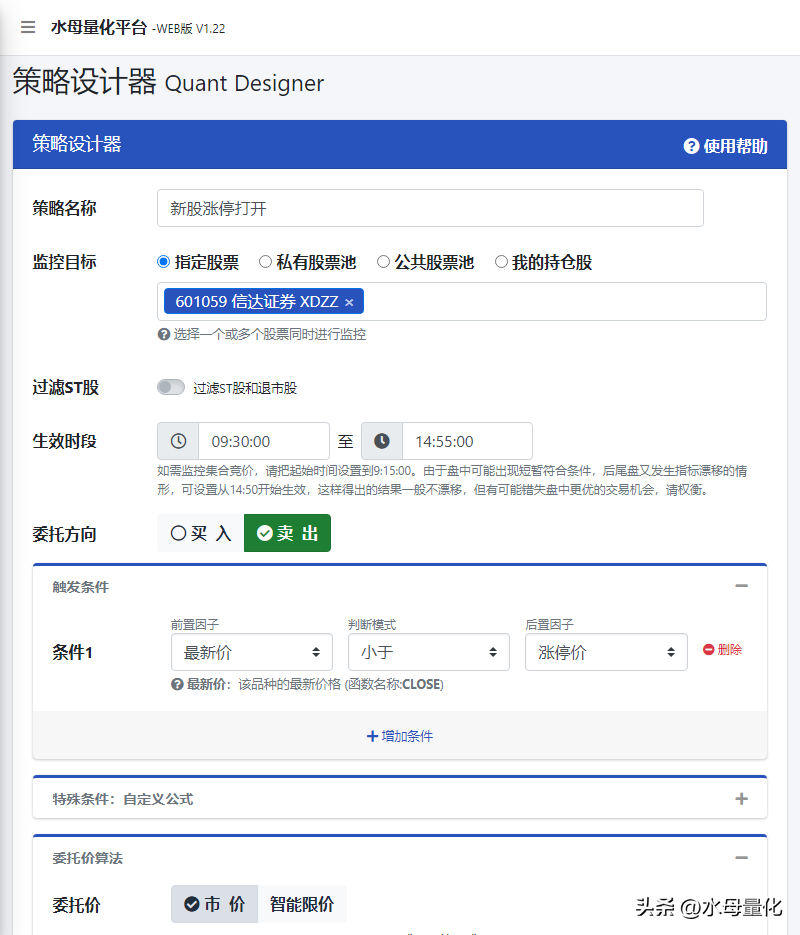Click the end time clock icon
The width and height of the screenshot is (800, 935).
coord(382,441)
